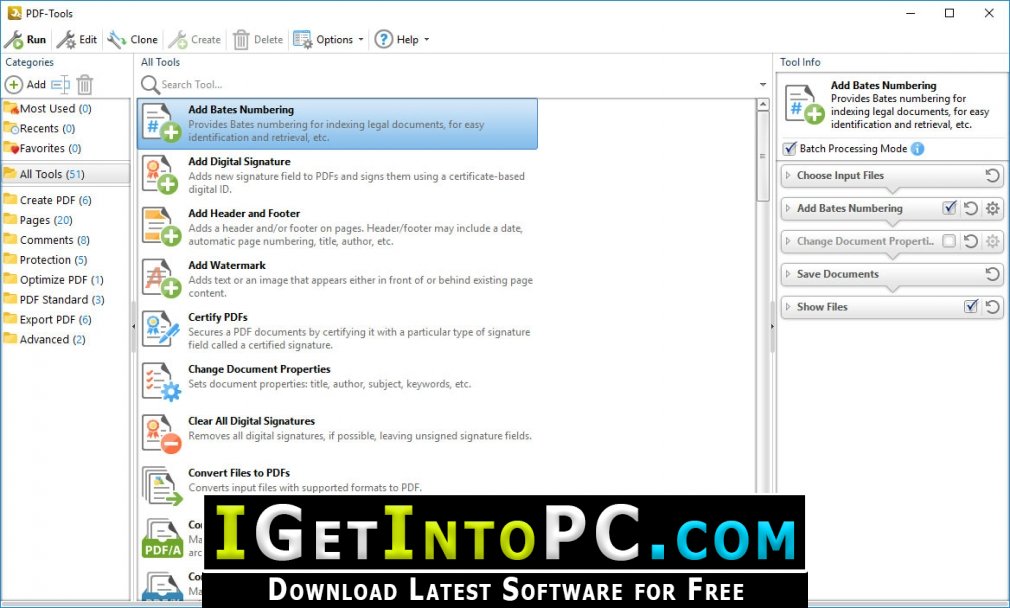Collapse the Categories panel with splitter arrow

(133, 327)
